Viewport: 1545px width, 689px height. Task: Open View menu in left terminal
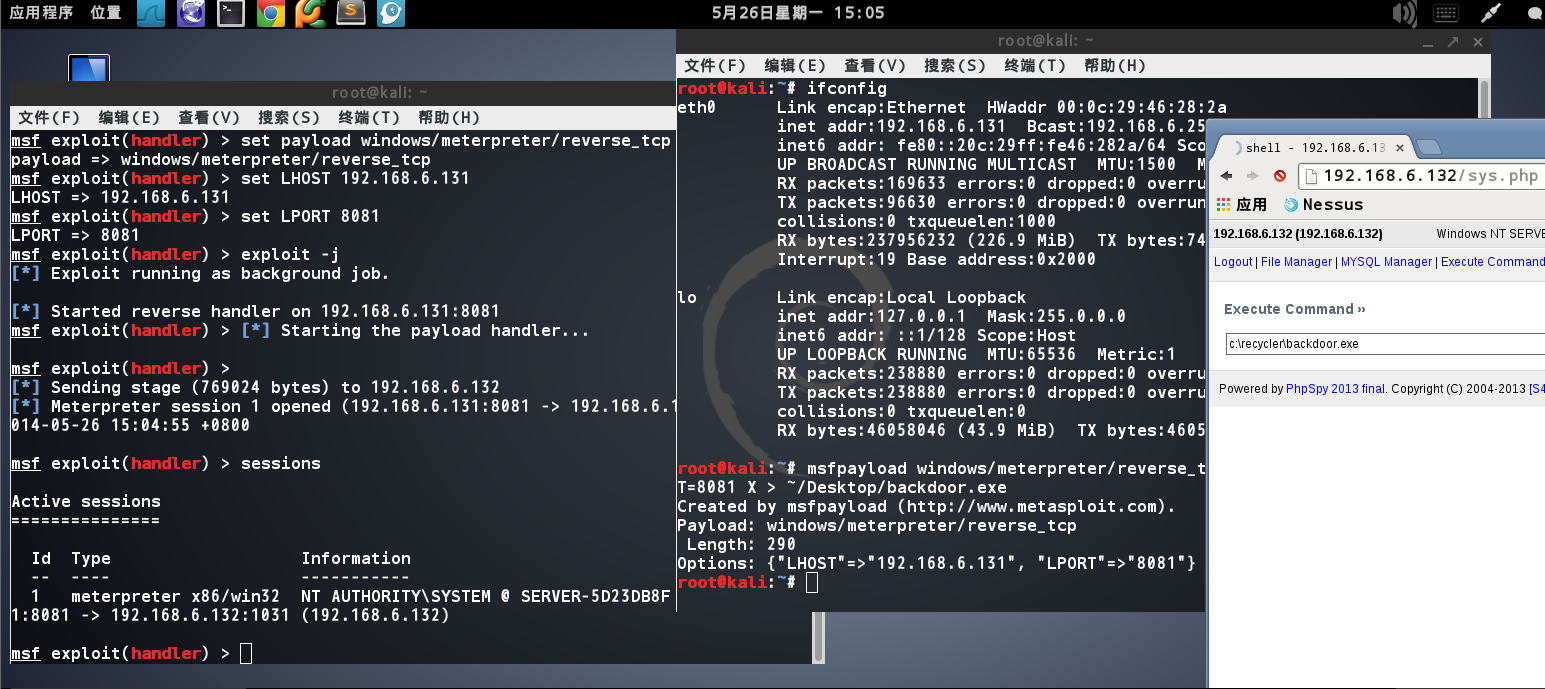pos(210,117)
